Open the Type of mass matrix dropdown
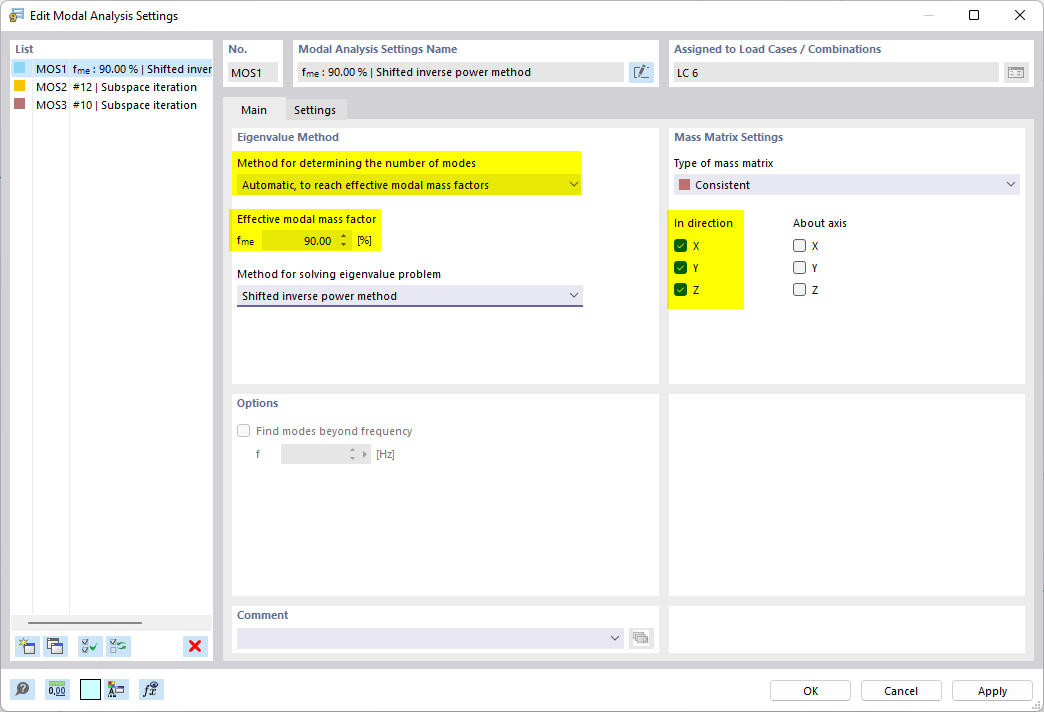Viewport: 1044px width, 712px height. pos(1010,184)
